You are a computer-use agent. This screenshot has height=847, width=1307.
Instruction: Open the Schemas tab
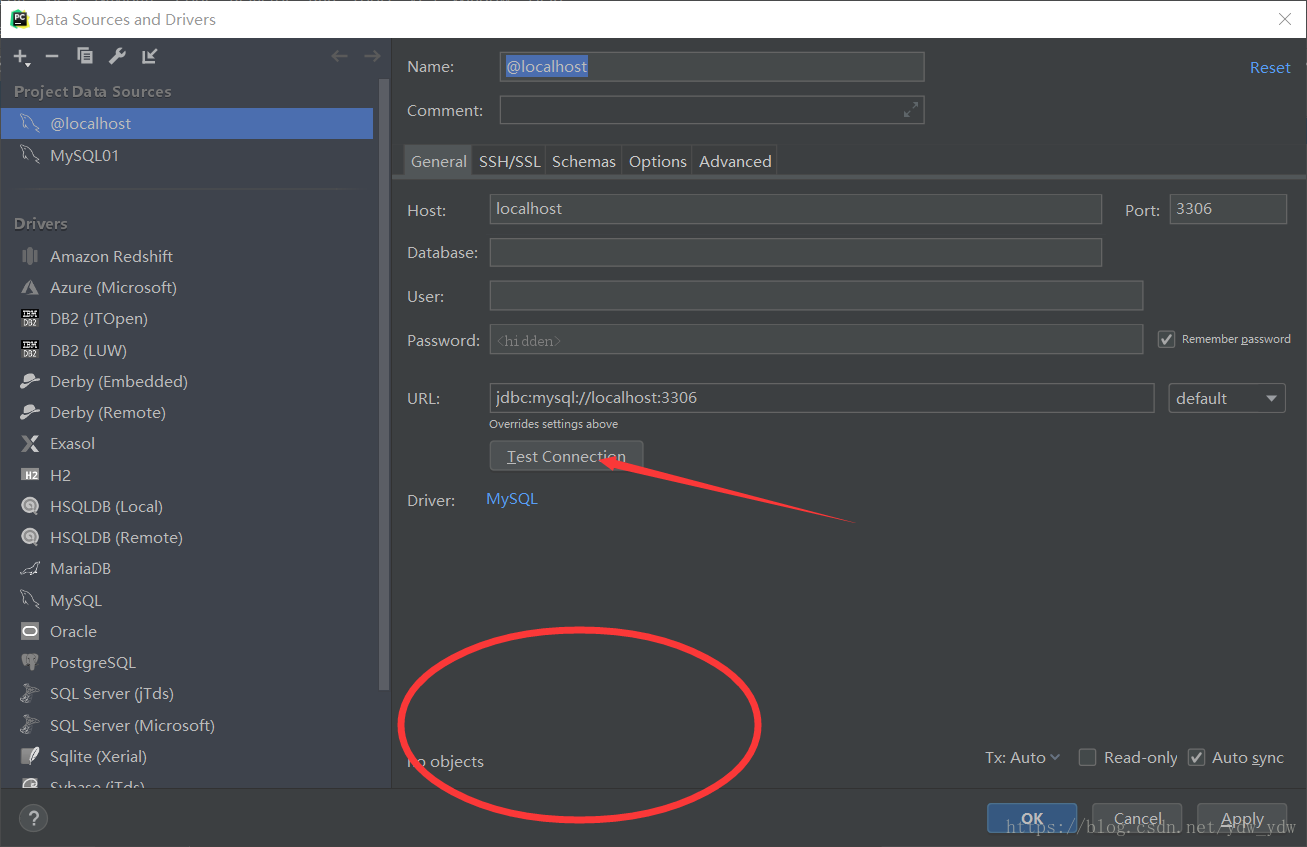coord(583,161)
